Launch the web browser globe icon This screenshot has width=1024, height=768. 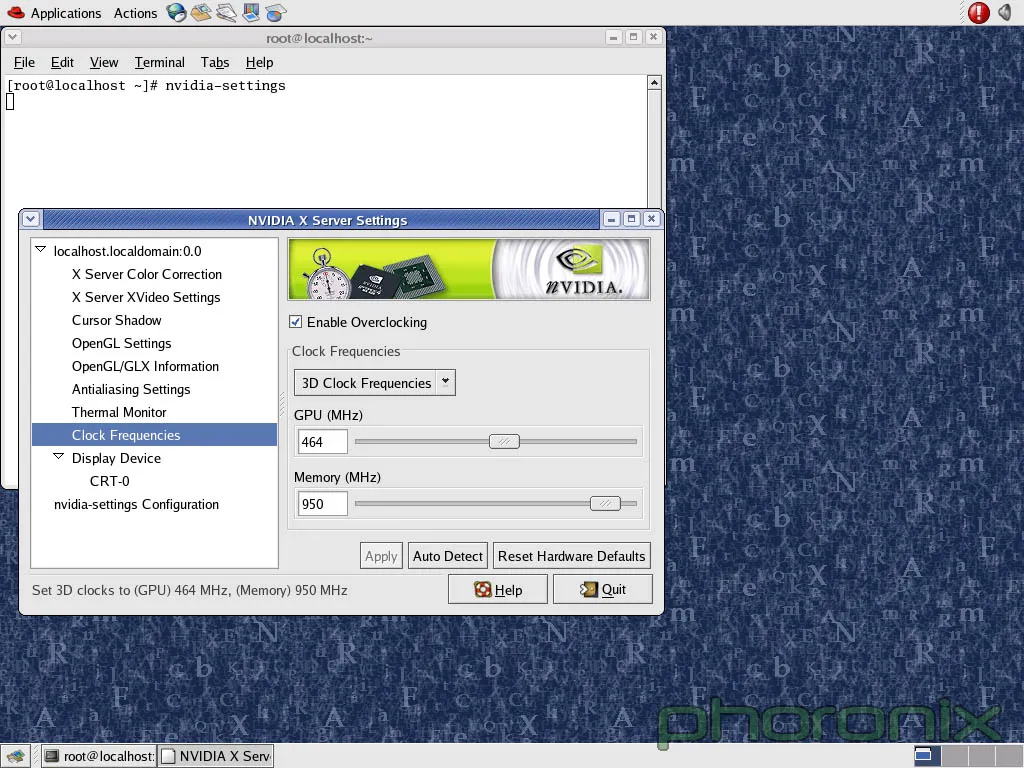[176, 12]
